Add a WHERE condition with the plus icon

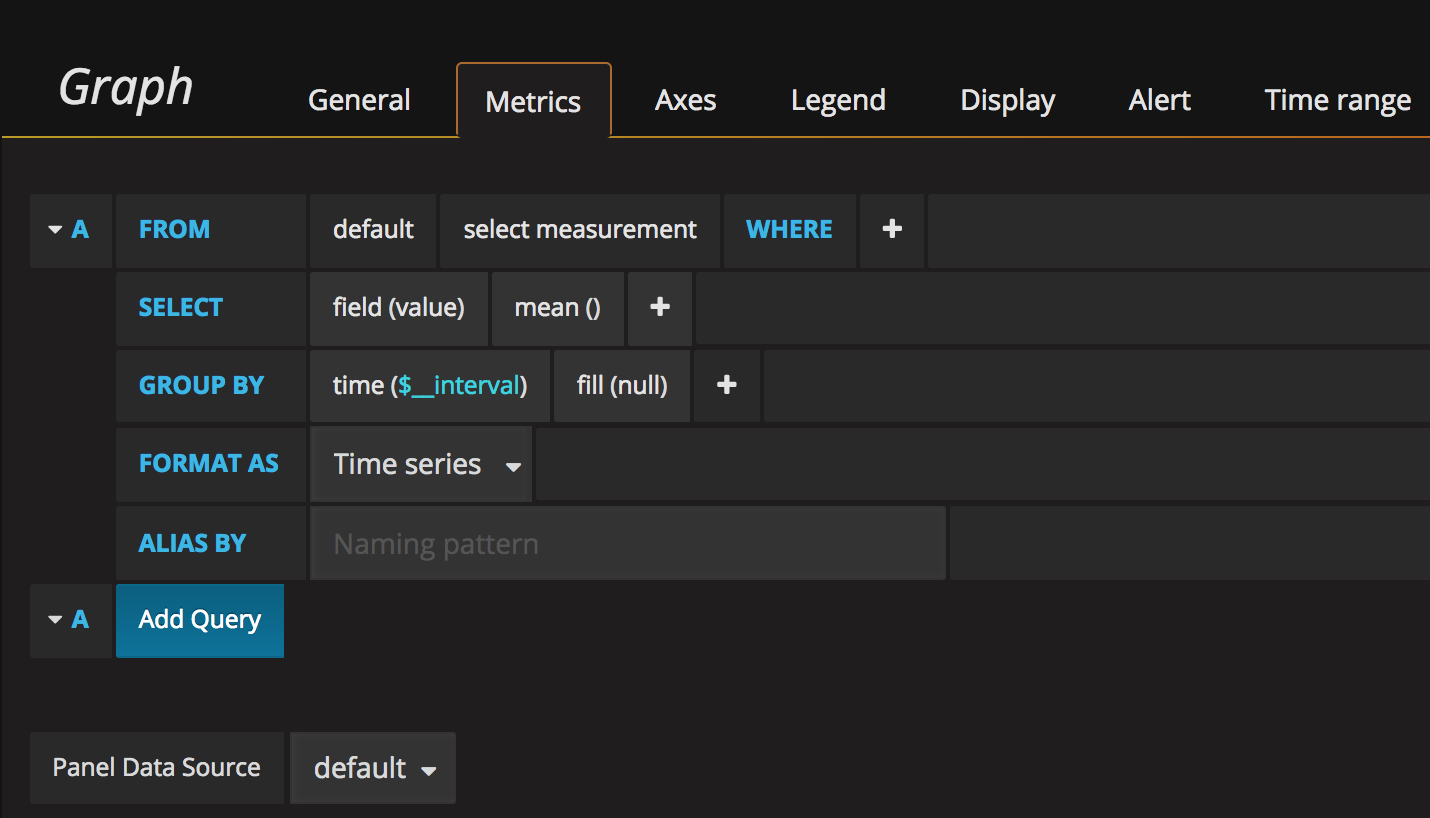tap(891, 230)
